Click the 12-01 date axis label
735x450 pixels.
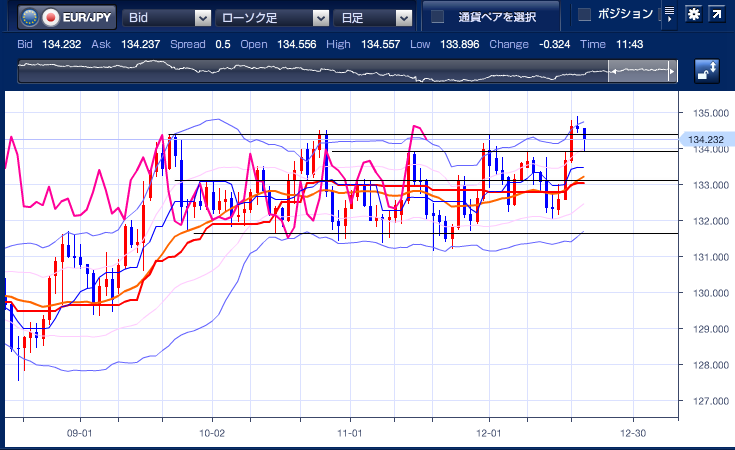[x=488, y=433]
